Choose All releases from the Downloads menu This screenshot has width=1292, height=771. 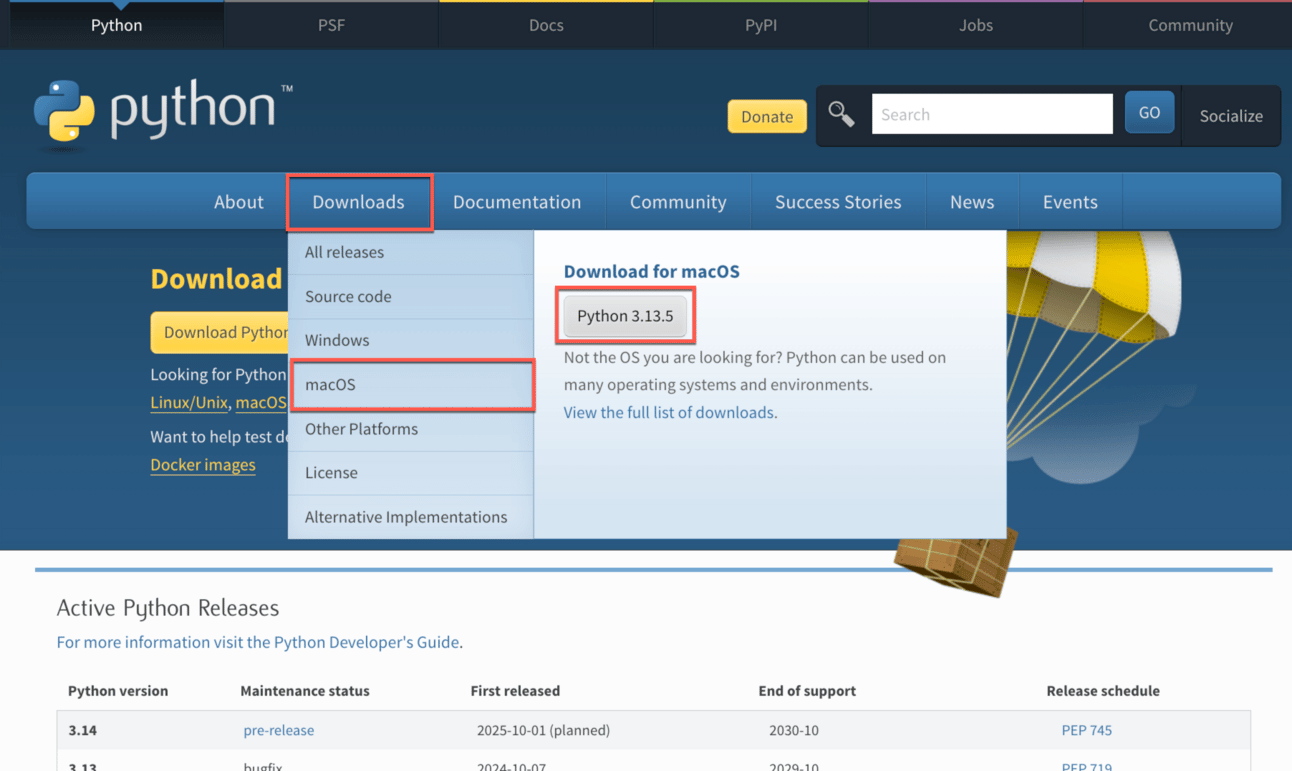click(411, 253)
